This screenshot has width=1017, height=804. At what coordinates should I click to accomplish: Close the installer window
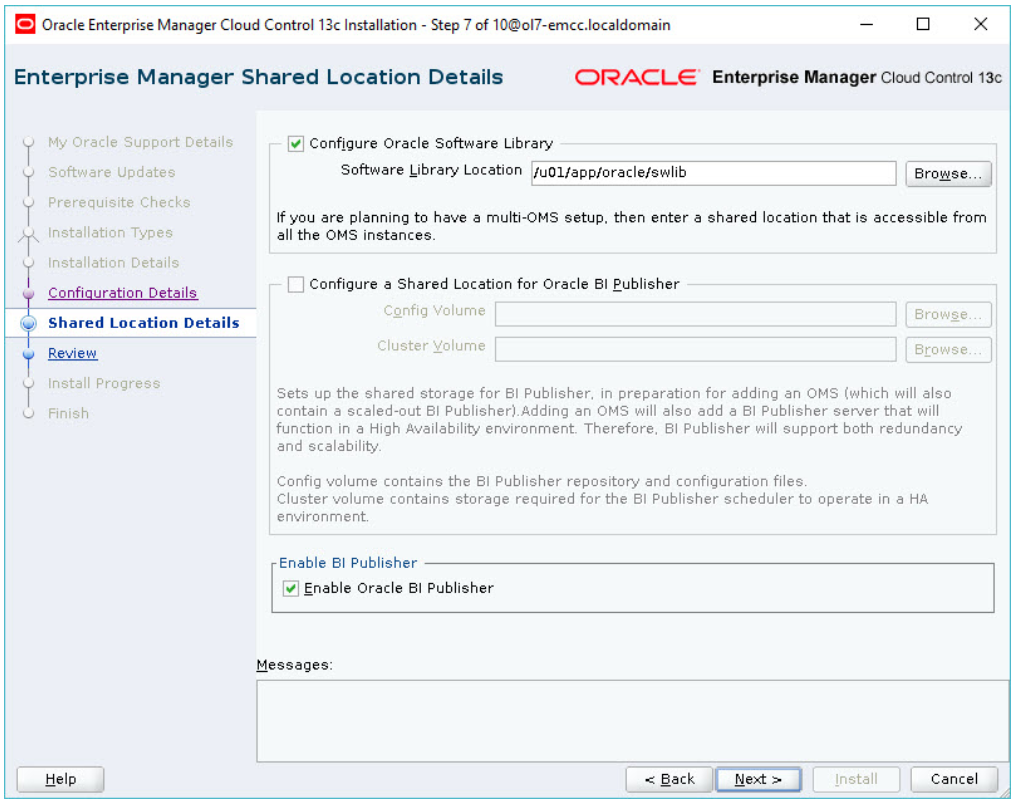tap(981, 25)
